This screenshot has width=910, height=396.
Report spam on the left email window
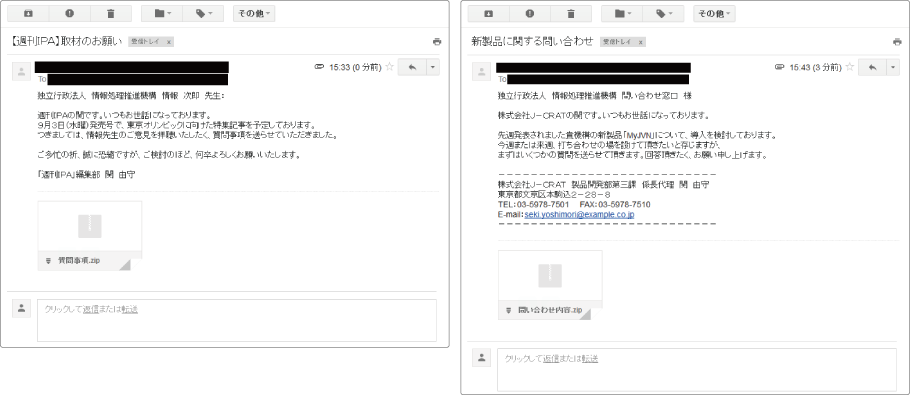[x=70, y=13]
